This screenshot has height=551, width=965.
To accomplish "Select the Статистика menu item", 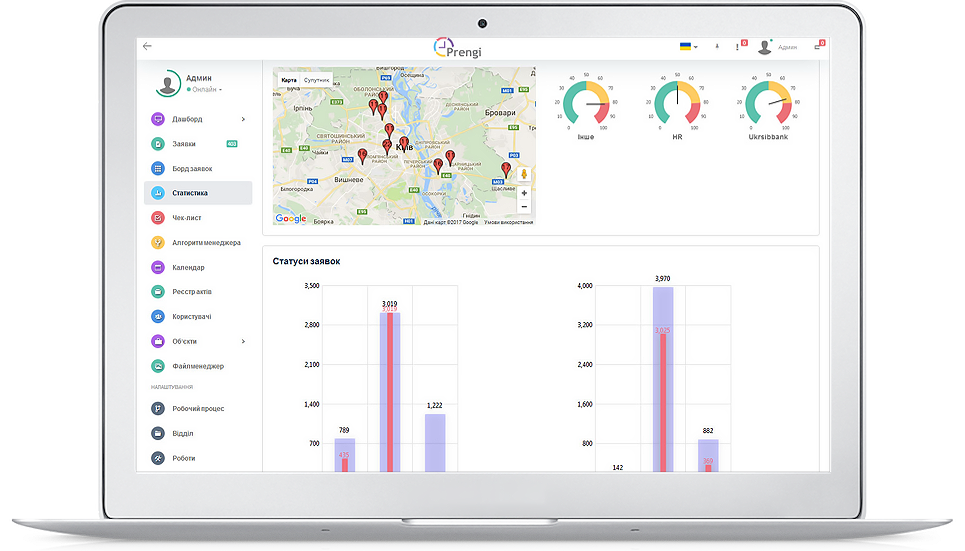I will point(190,193).
